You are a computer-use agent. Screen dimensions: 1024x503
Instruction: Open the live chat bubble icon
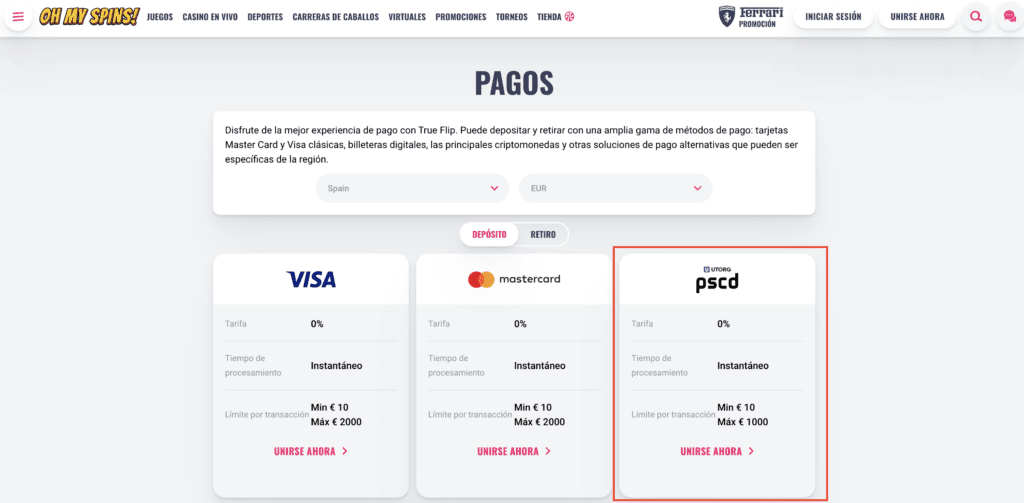click(x=1010, y=17)
